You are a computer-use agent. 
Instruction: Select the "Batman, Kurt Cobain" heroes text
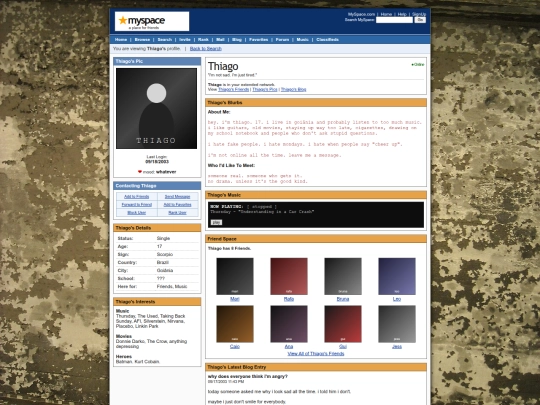(x=138, y=362)
